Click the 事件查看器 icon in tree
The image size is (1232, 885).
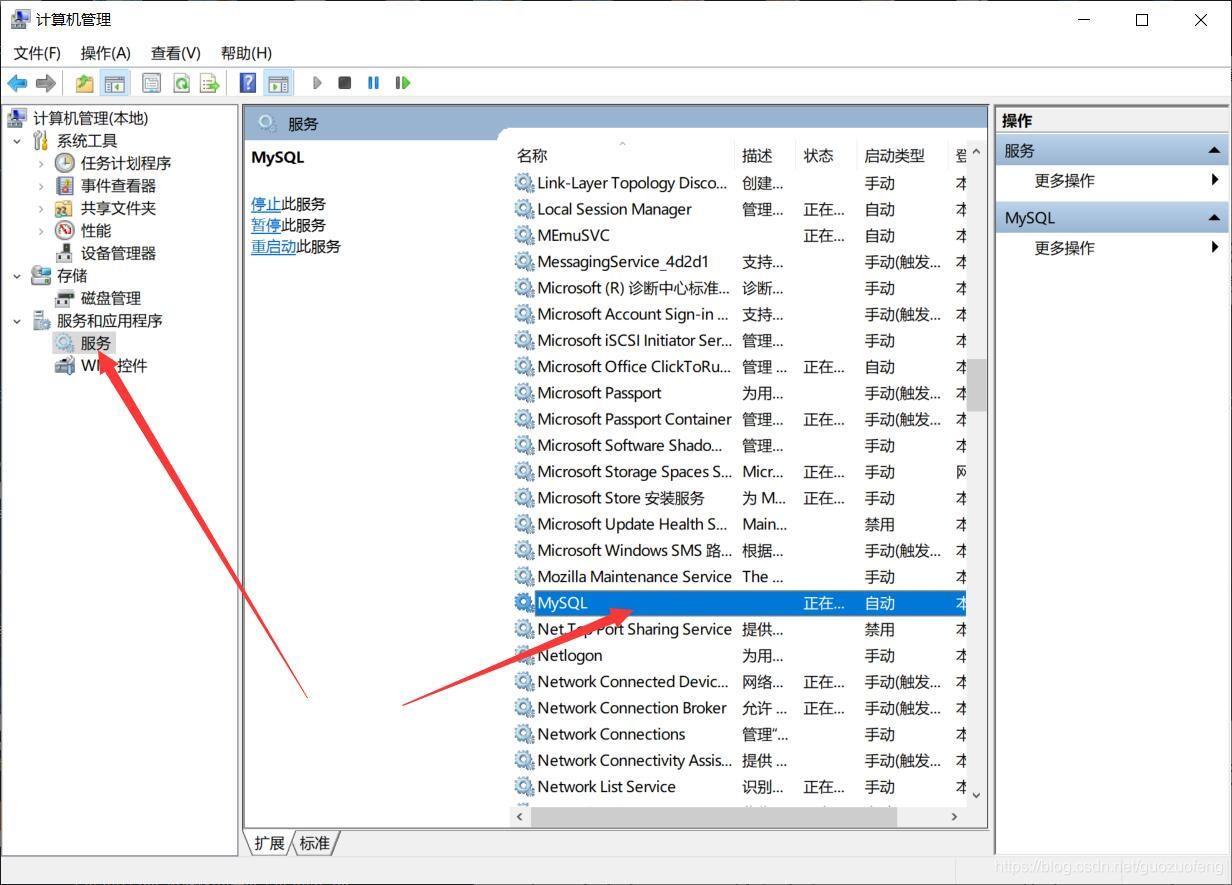pos(65,186)
